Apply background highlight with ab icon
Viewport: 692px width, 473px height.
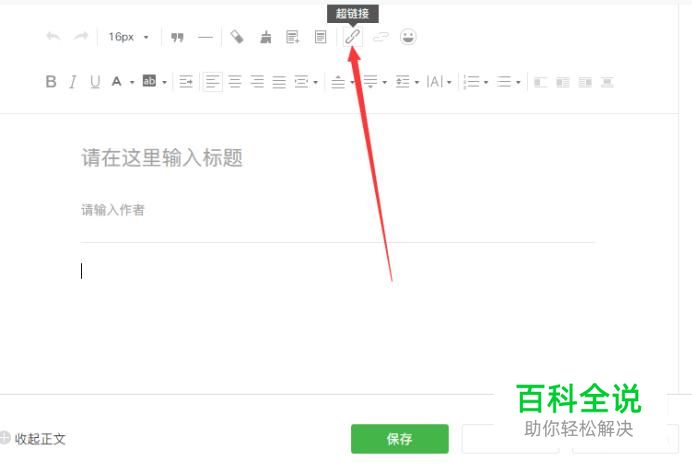pos(149,81)
